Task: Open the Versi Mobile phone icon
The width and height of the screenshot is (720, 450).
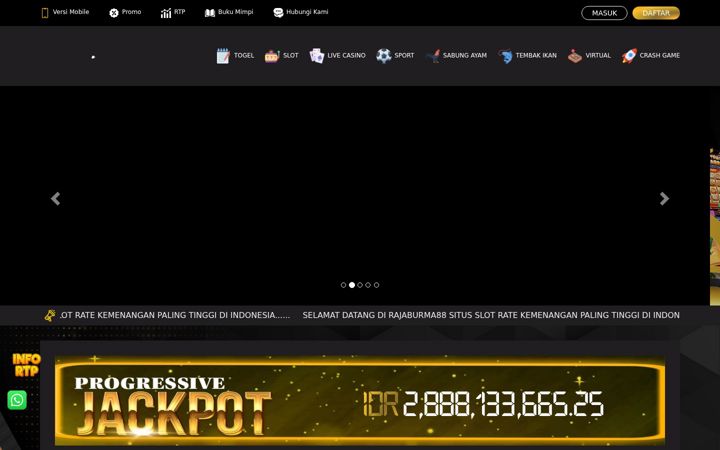Action: [45, 13]
